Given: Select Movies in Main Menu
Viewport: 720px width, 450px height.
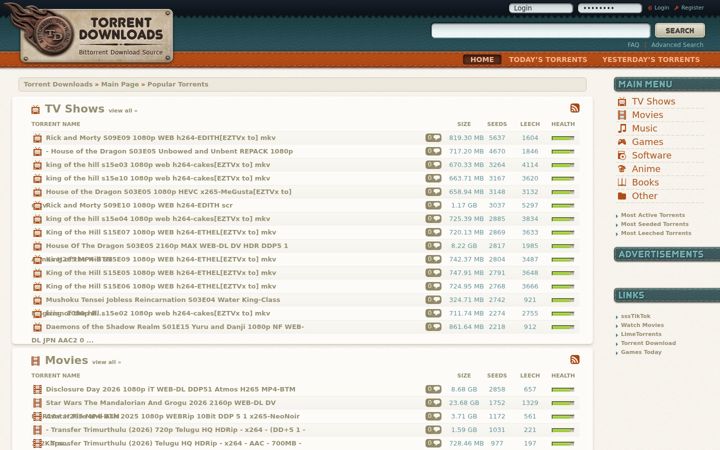Looking at the screenshot, I should click(x=647, y=115).
